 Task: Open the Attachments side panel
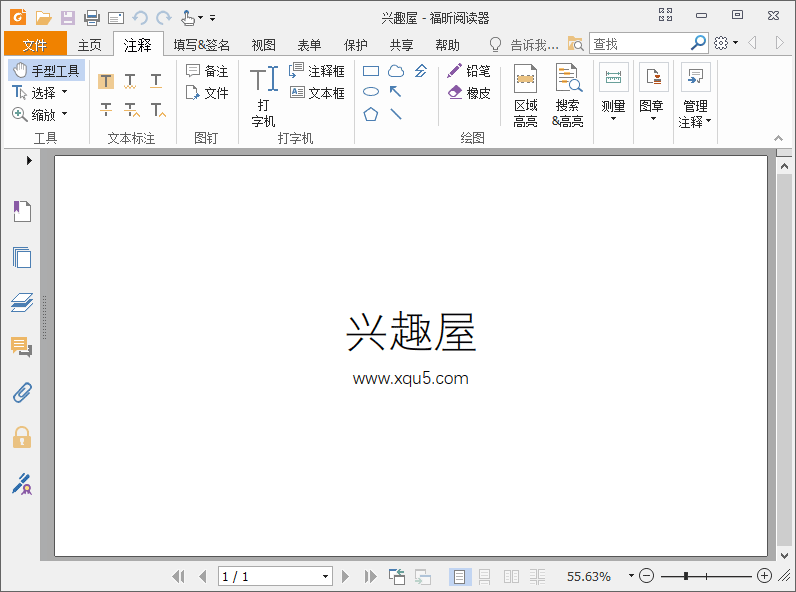(22, 392)
